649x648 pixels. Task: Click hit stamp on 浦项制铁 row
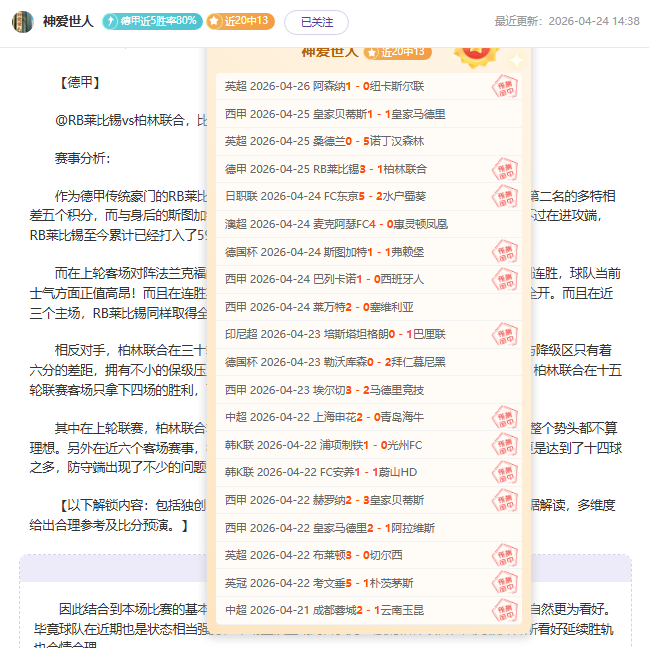(505, 445)
